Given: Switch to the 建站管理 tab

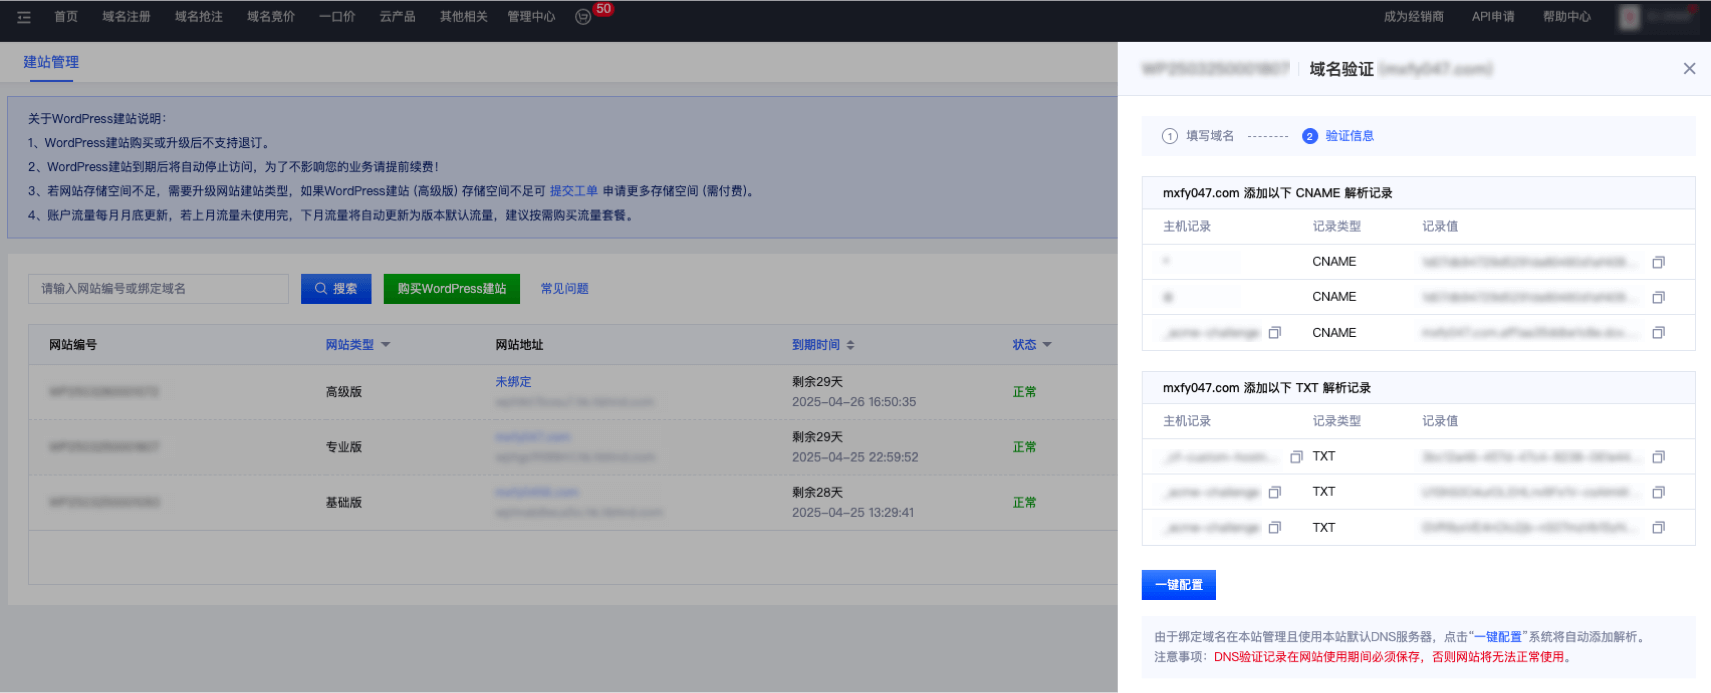Looking at the screenshot, I should point(51,62).
